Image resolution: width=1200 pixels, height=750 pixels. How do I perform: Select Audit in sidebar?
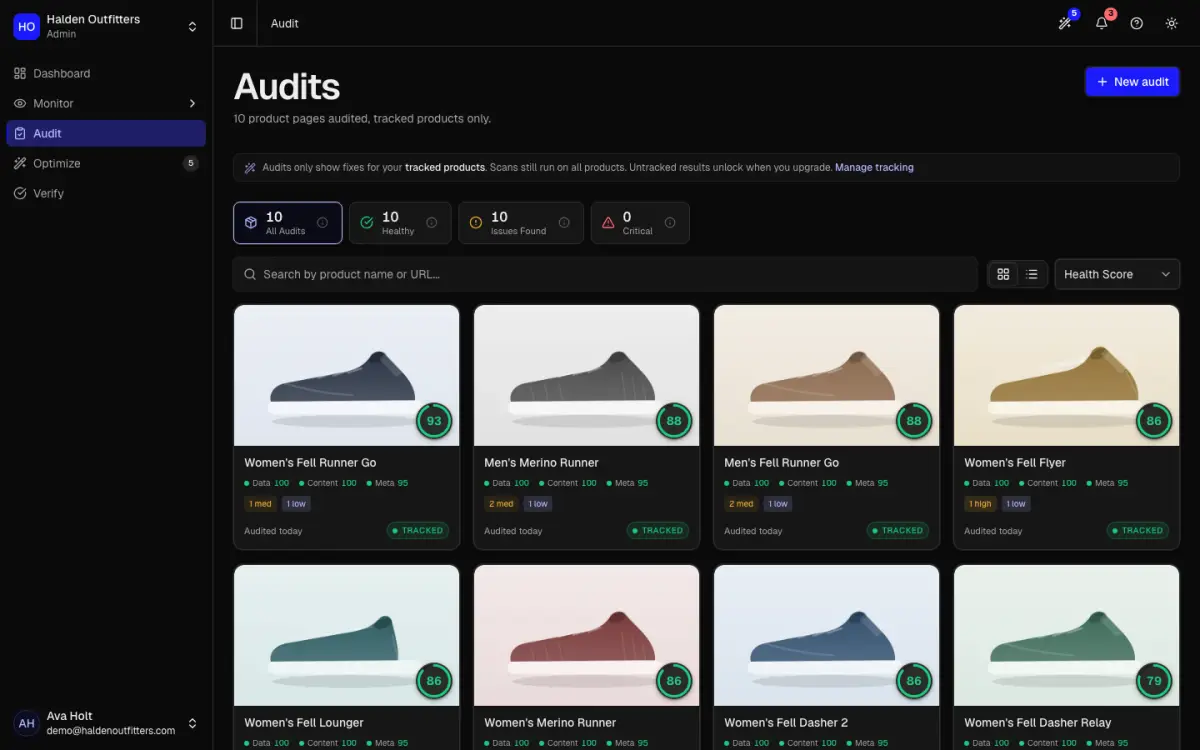(x=106, y=133)
